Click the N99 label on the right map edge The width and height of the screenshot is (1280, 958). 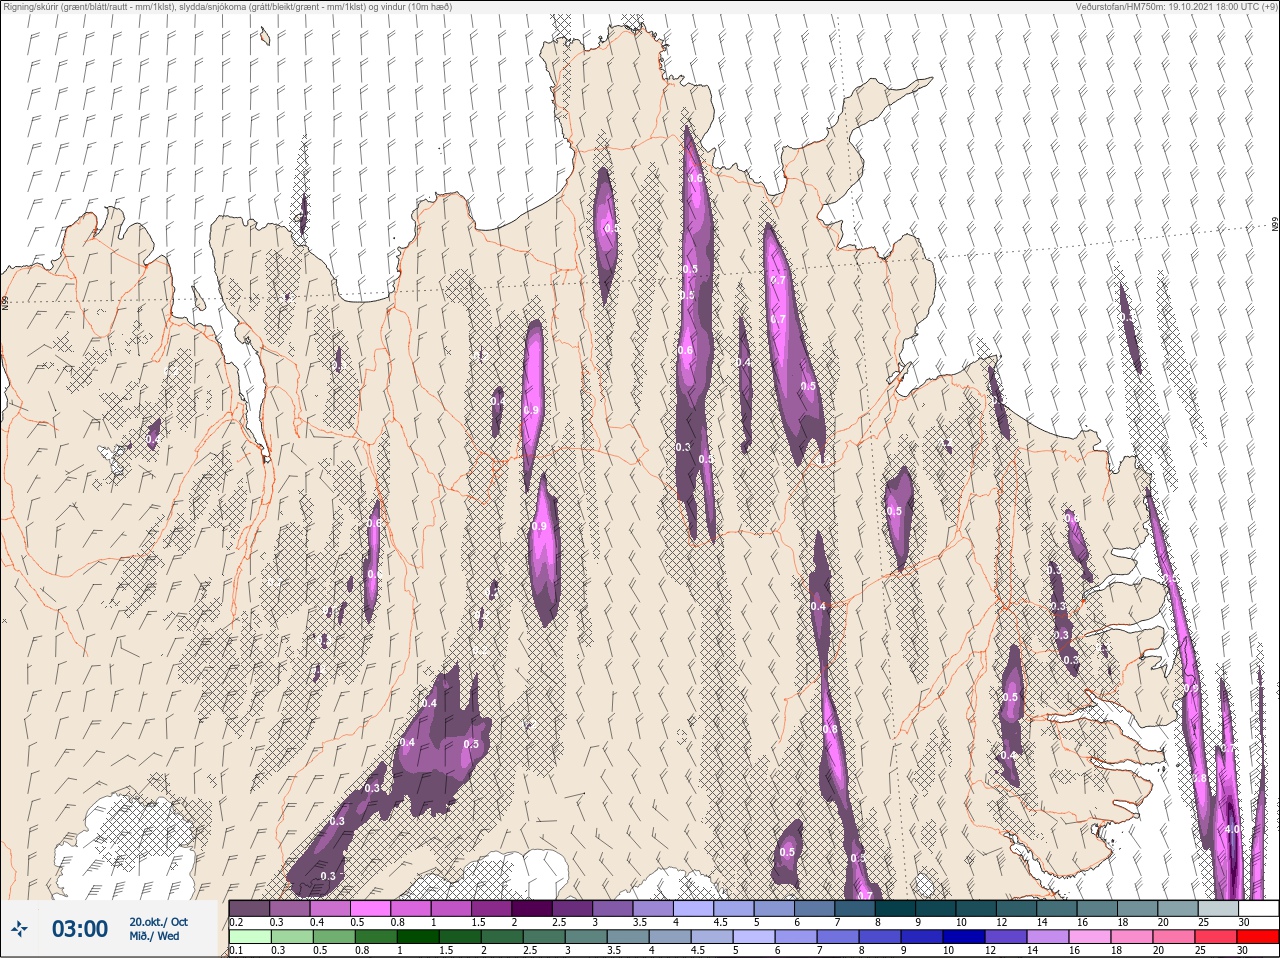pyautogui.click(x=1275, y=225)
